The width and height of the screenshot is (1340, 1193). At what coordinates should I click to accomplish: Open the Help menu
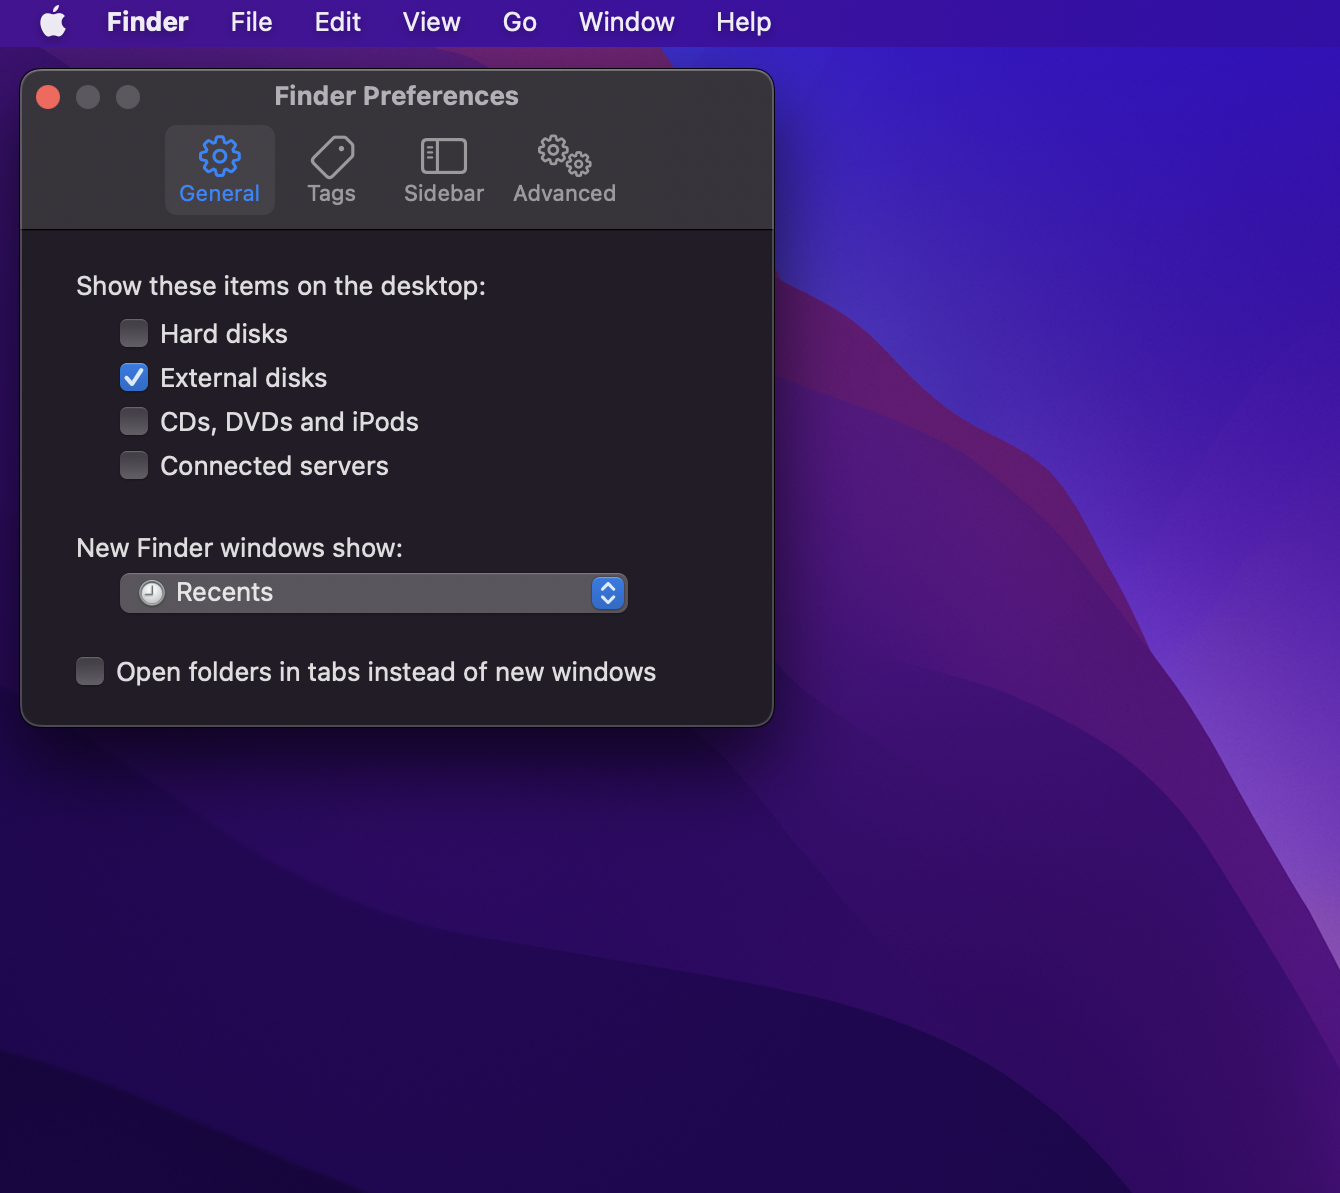[x=743, y=22]
